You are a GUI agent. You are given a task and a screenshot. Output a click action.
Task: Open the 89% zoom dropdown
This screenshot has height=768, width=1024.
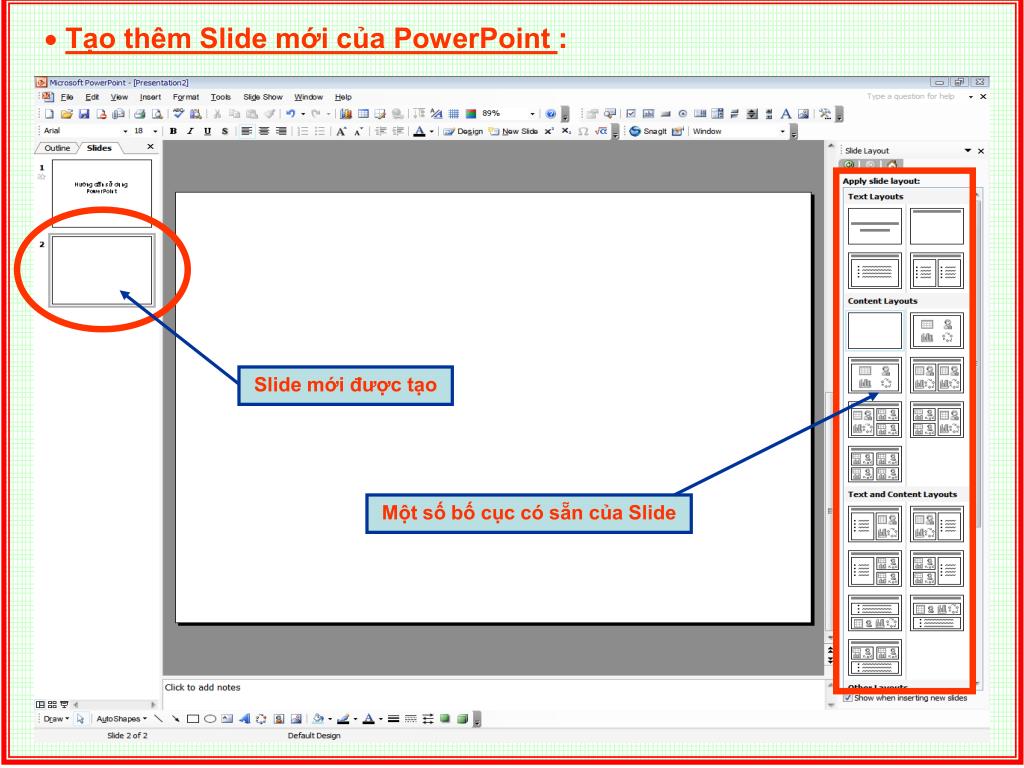532,114
